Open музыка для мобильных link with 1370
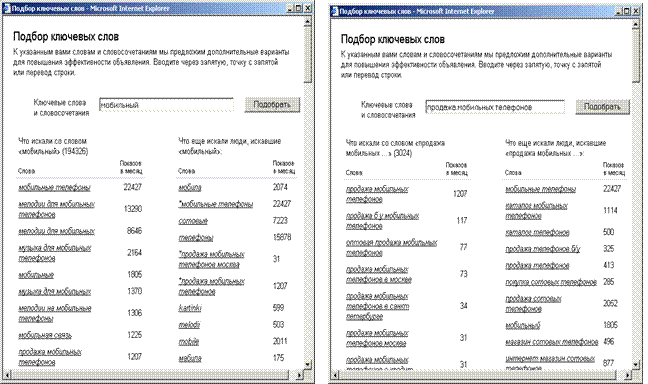 55,291
